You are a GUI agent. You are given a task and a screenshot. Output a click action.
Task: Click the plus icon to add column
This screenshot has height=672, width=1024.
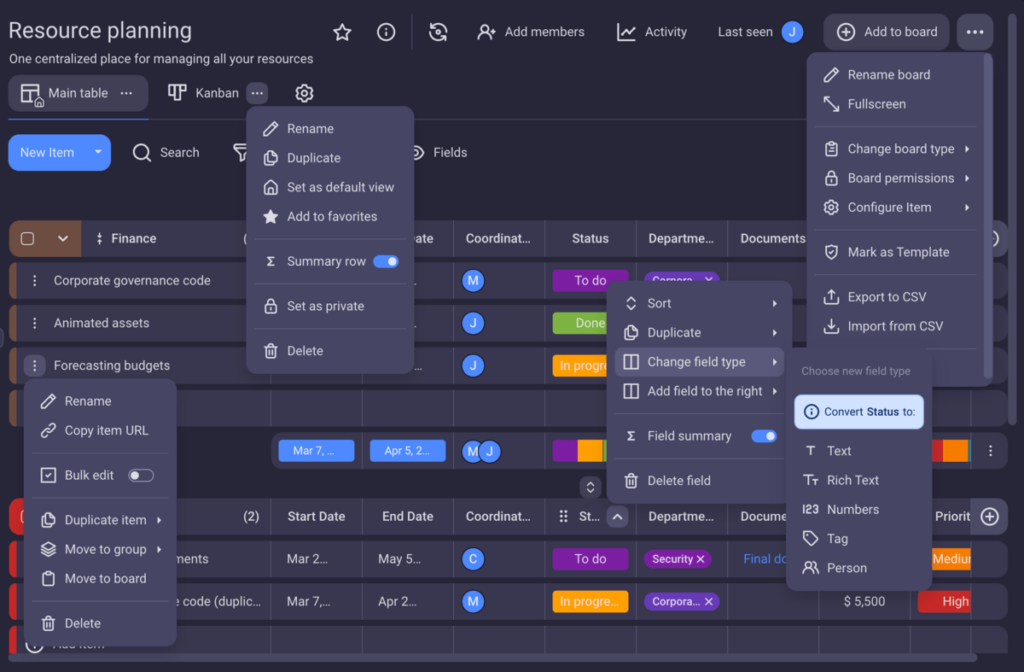tap(989, 516)
